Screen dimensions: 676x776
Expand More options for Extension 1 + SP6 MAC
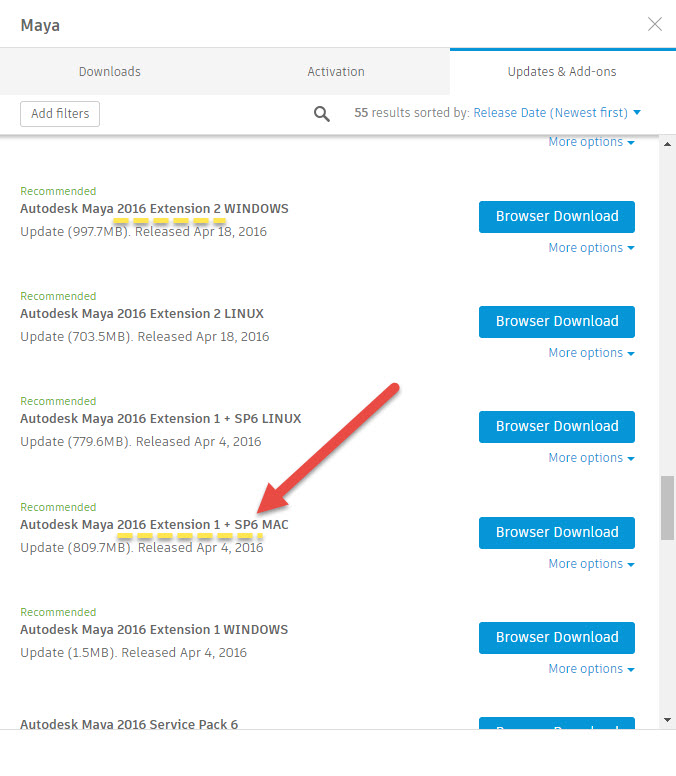point(591,564)
